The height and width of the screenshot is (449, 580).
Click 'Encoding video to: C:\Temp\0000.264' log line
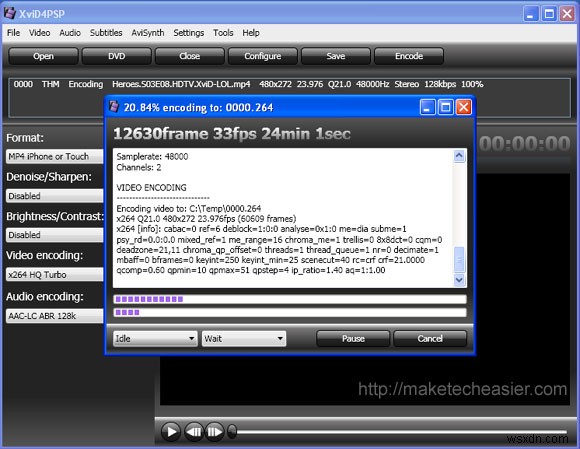coord(189,208)
